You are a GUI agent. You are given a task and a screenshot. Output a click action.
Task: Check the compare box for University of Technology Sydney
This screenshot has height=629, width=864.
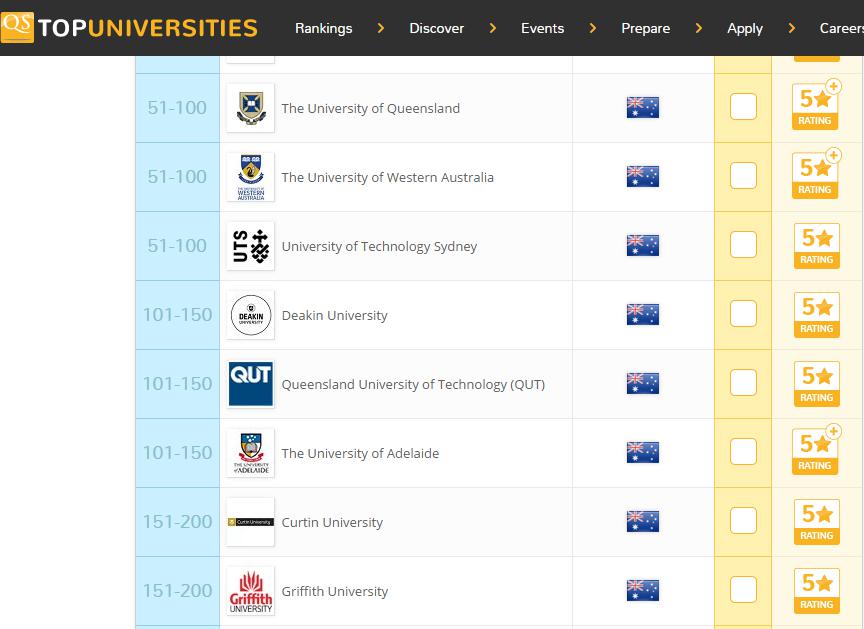(743, 245)
